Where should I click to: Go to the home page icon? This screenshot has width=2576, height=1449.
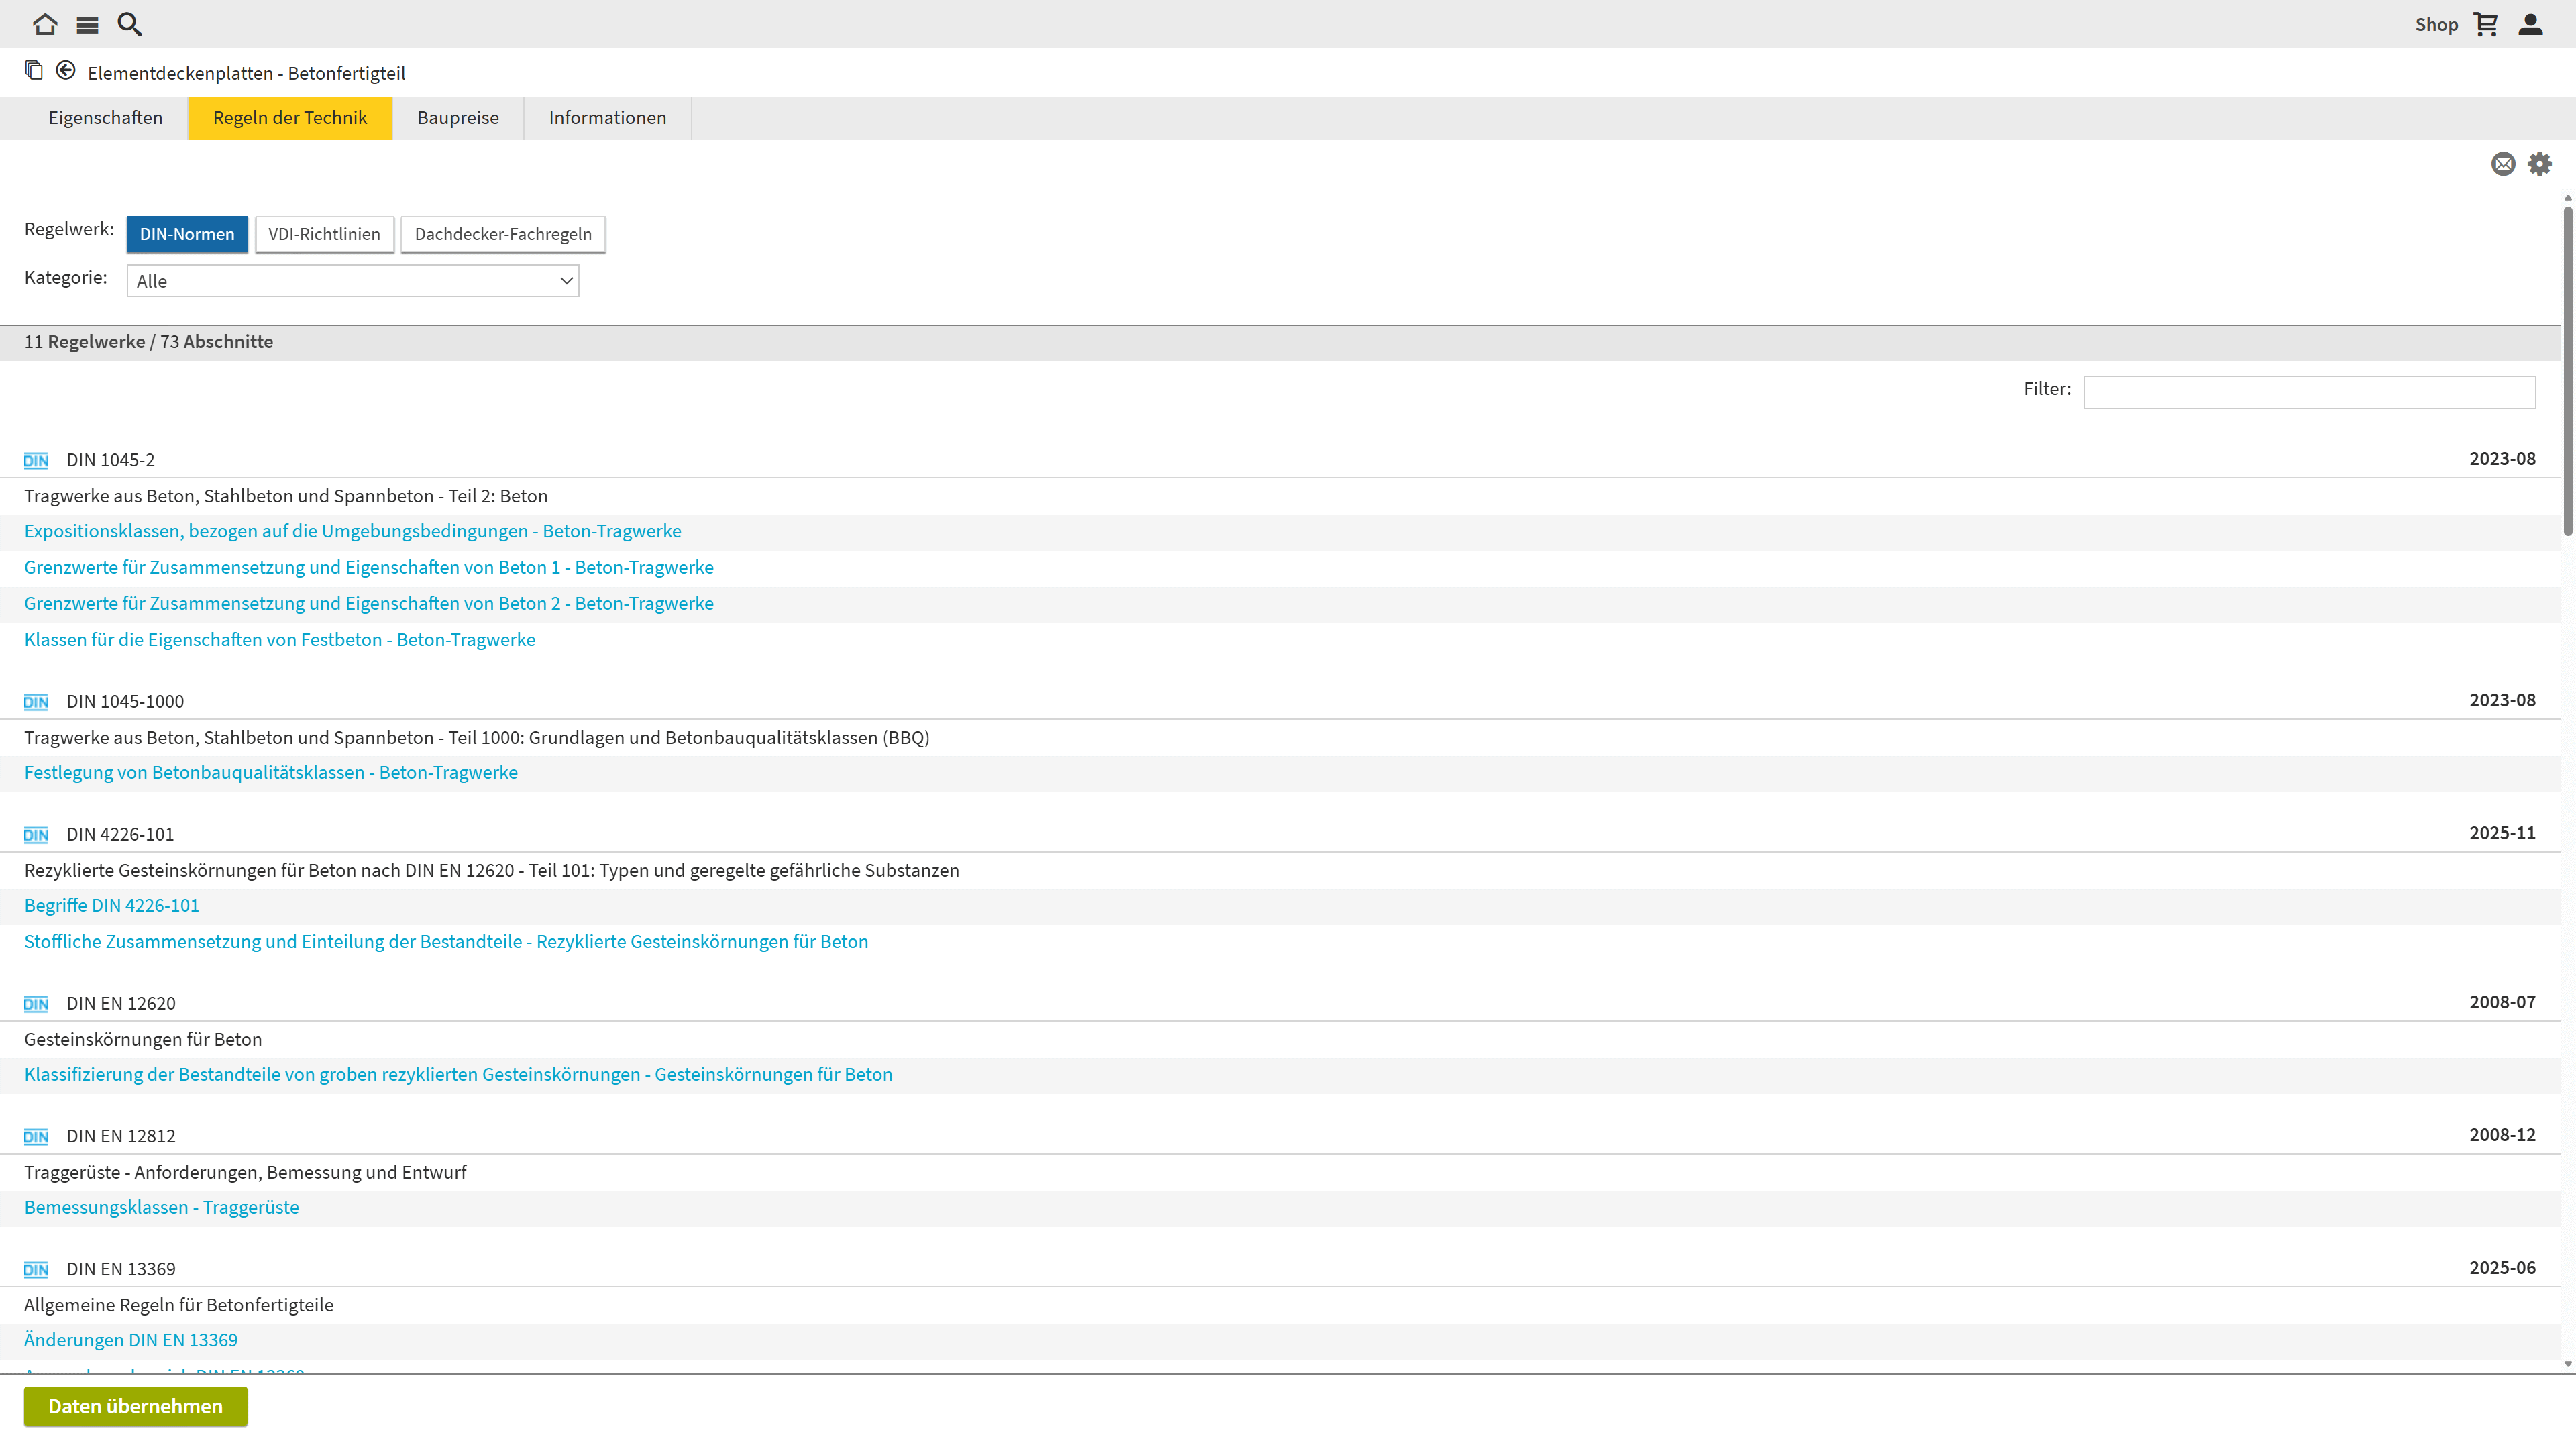(x=45, y=24)
